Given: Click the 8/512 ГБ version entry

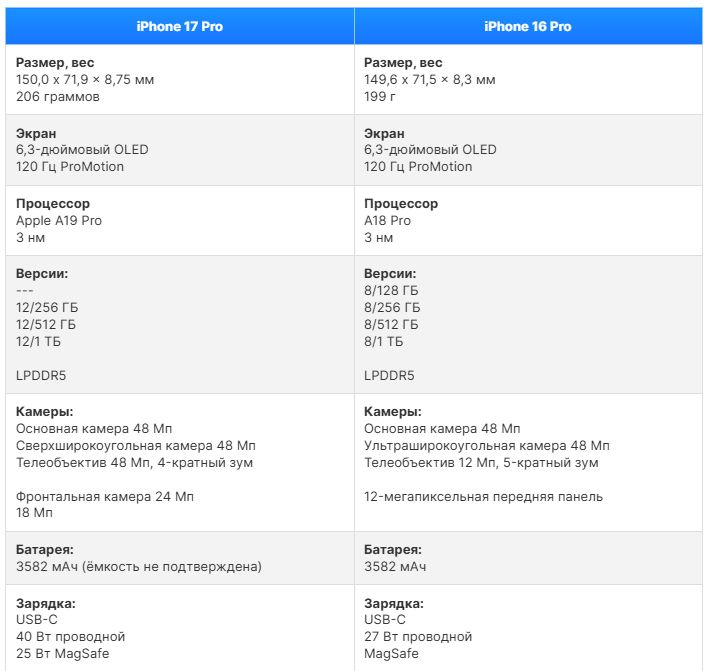Looking at the screenshot, I should point(391,324).
